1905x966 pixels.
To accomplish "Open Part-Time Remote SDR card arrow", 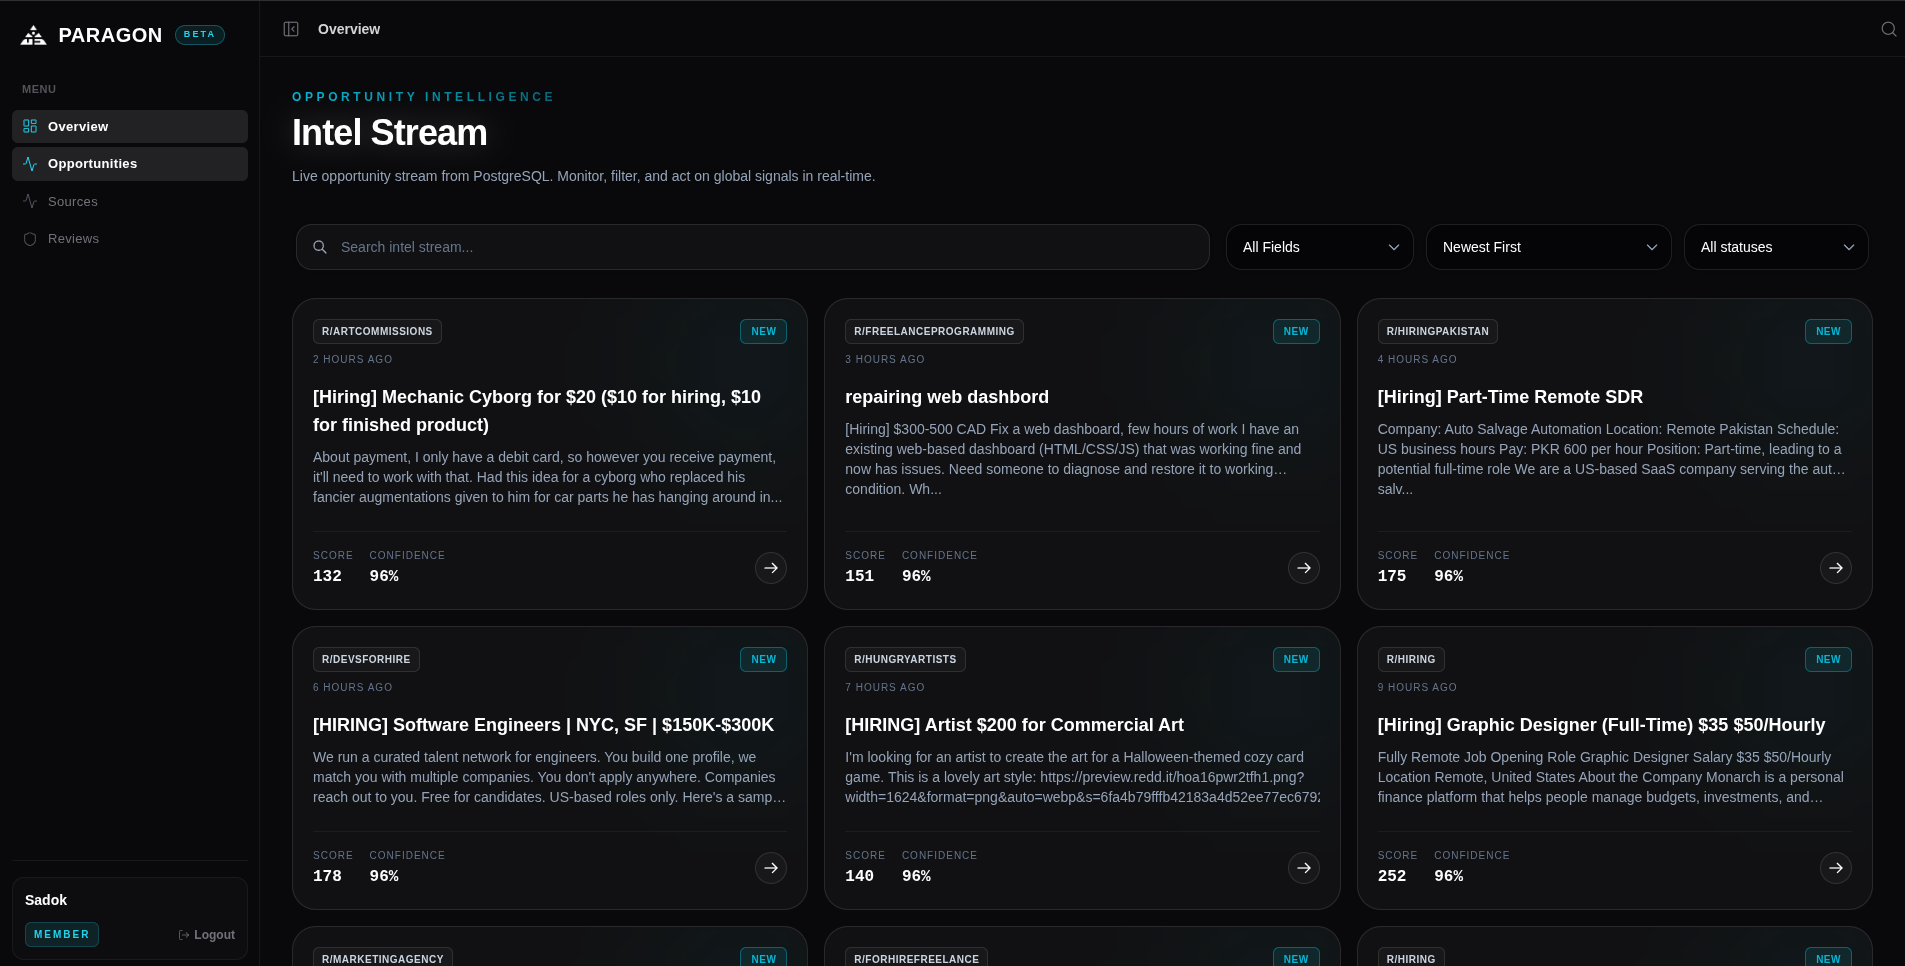I will pyautogui.click(x=1836, y=568).
